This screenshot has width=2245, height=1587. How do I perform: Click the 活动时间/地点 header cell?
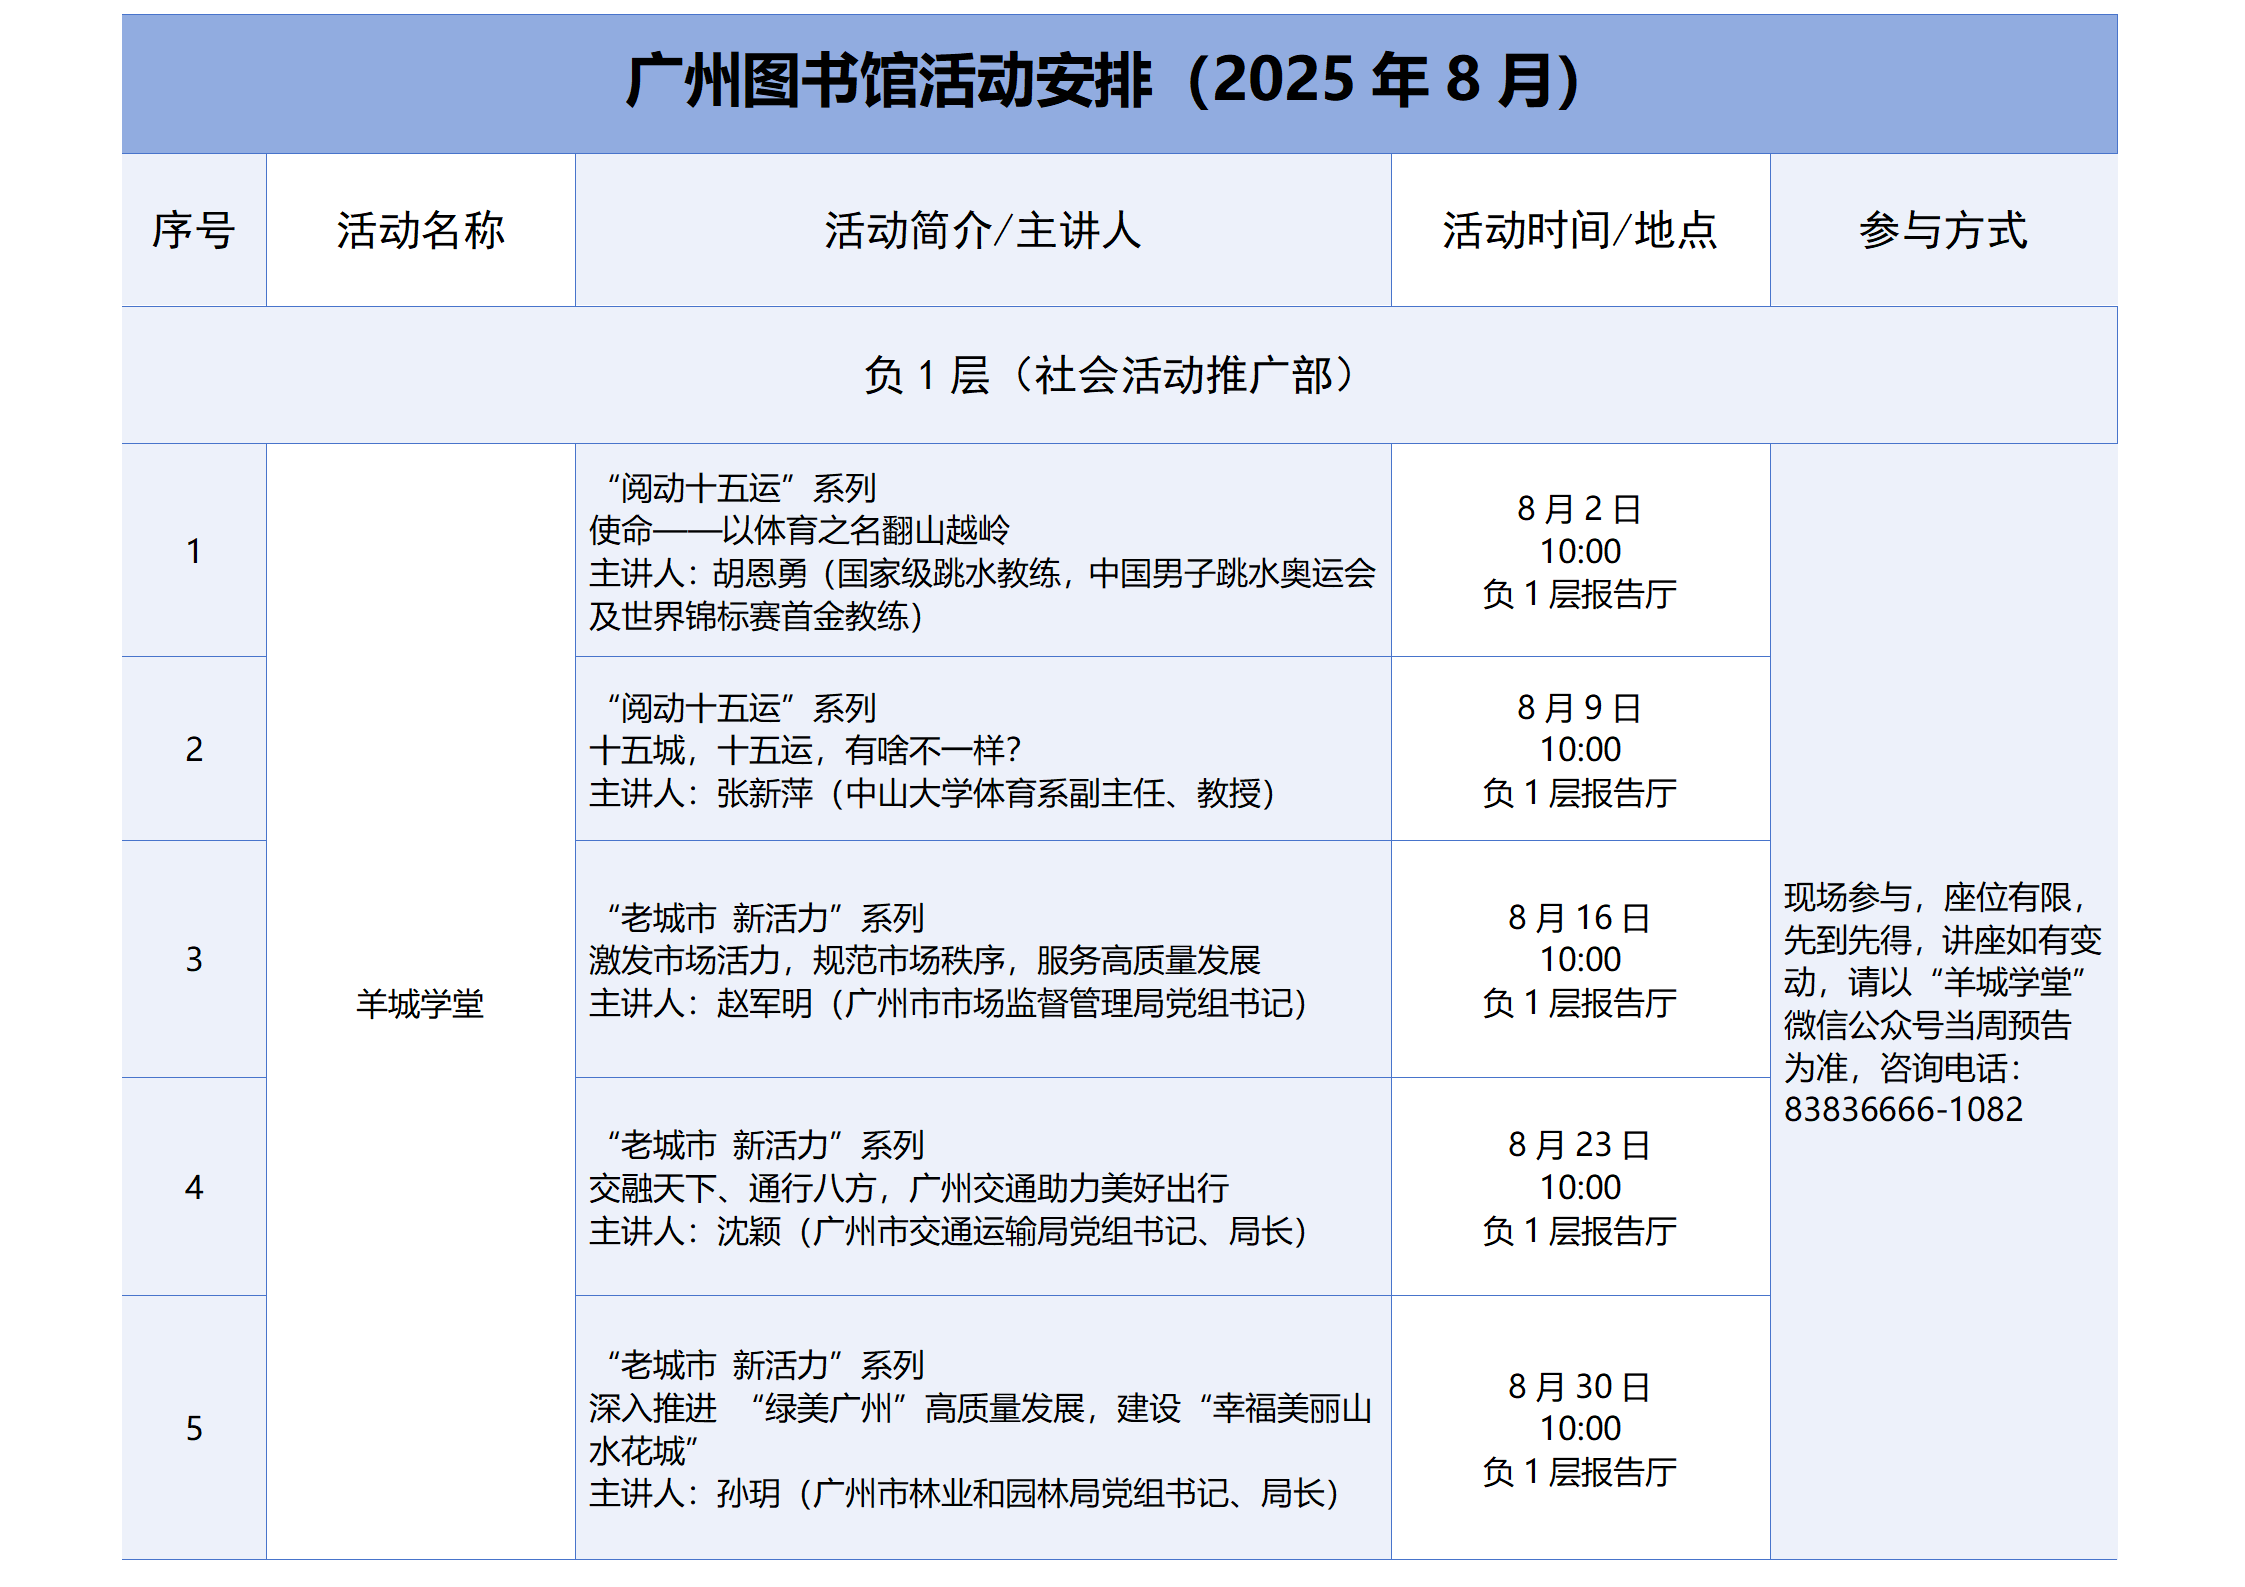1580,230
